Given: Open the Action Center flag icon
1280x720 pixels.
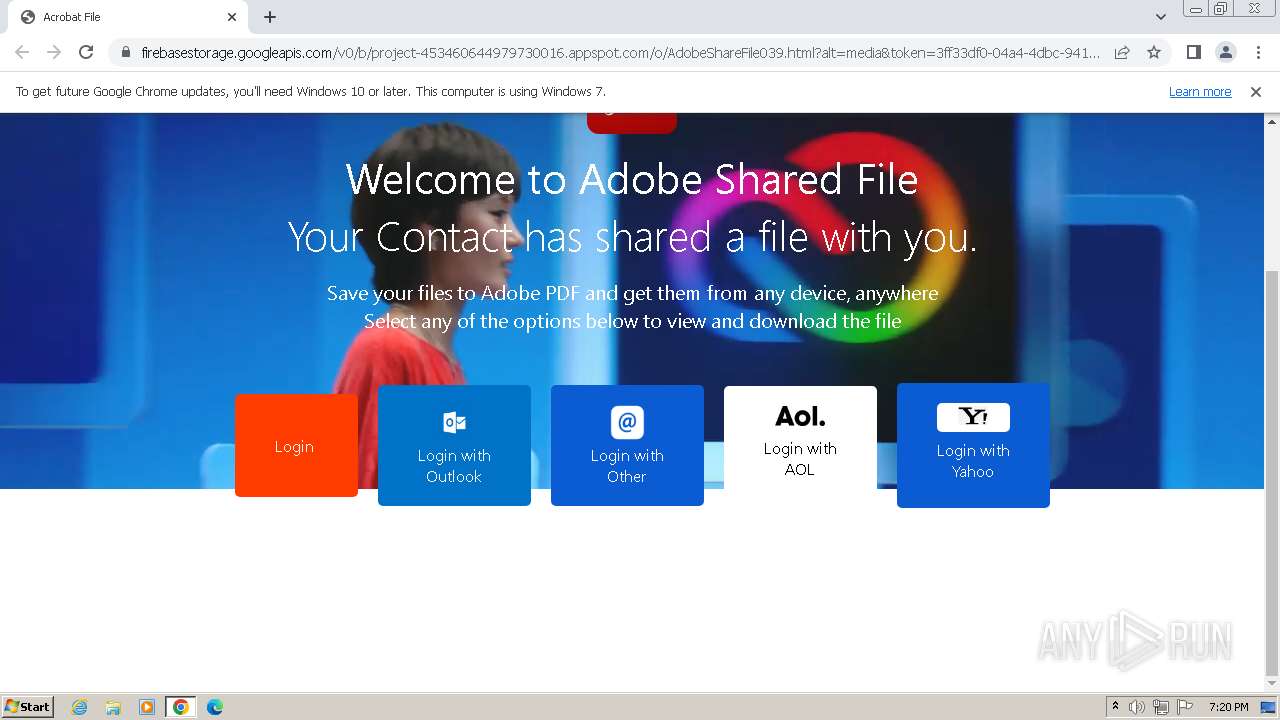Looking at the screenshot, I should point(1185,707).
